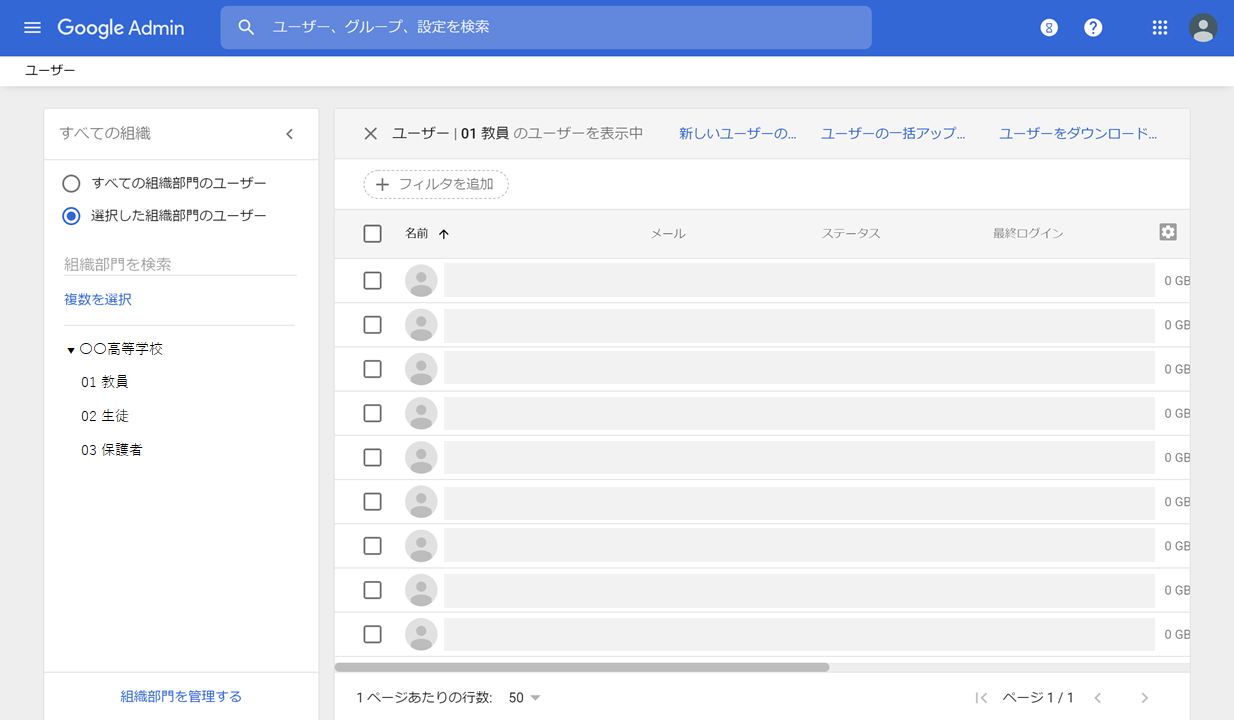Select すべての組織部門のユーザー radio option

coord(71,184)
